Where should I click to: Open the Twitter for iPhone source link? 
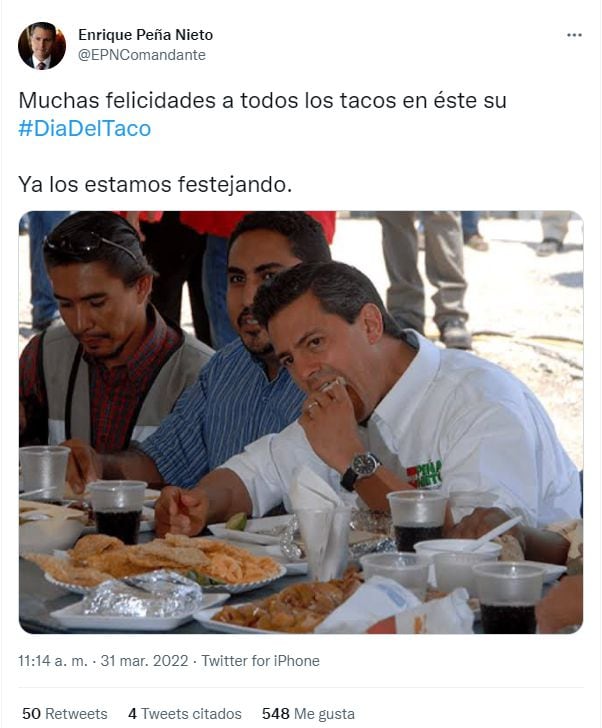point(260,660)
